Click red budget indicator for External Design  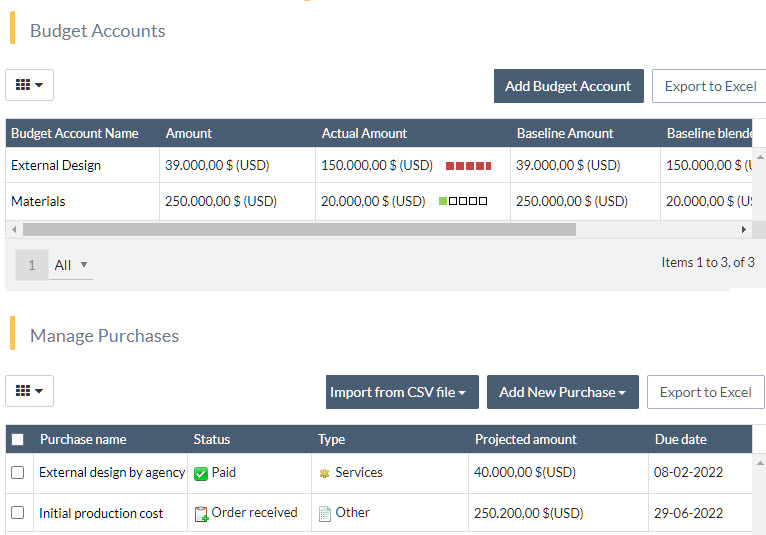tap(468, 166)
